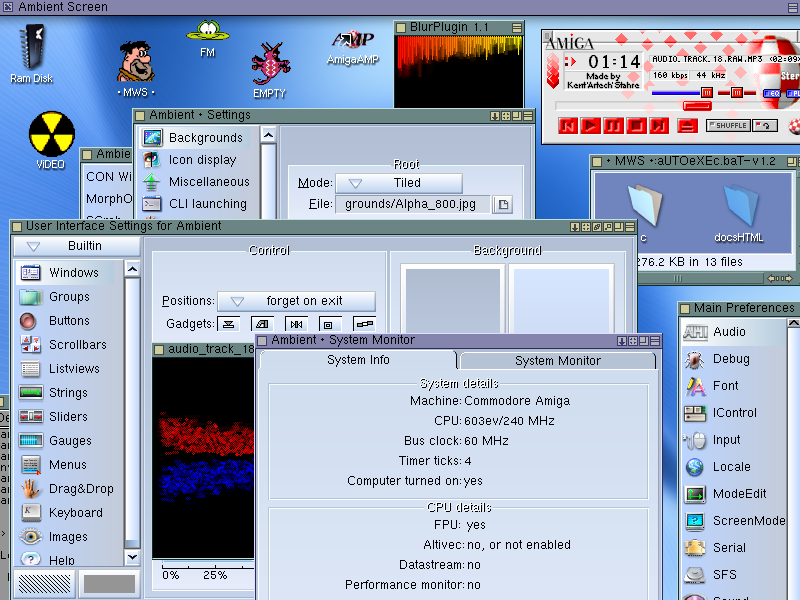Viewport: 800px width, 600px height.
Task: Select Listviews in User Interface Settings
Action: pyautogui.click(x=69, y=368)
